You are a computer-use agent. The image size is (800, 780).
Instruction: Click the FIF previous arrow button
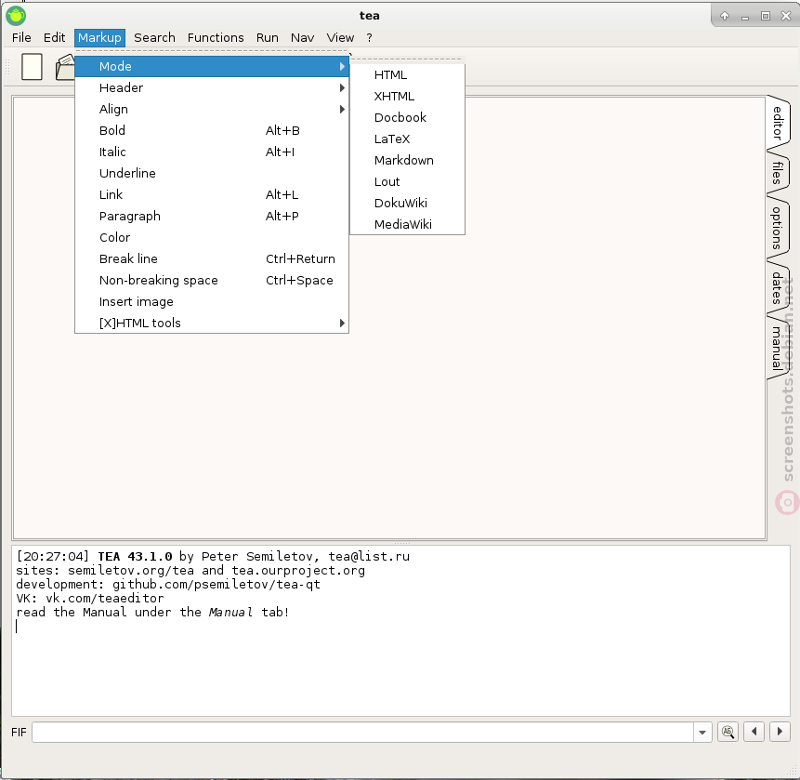[x=754, y=732]
